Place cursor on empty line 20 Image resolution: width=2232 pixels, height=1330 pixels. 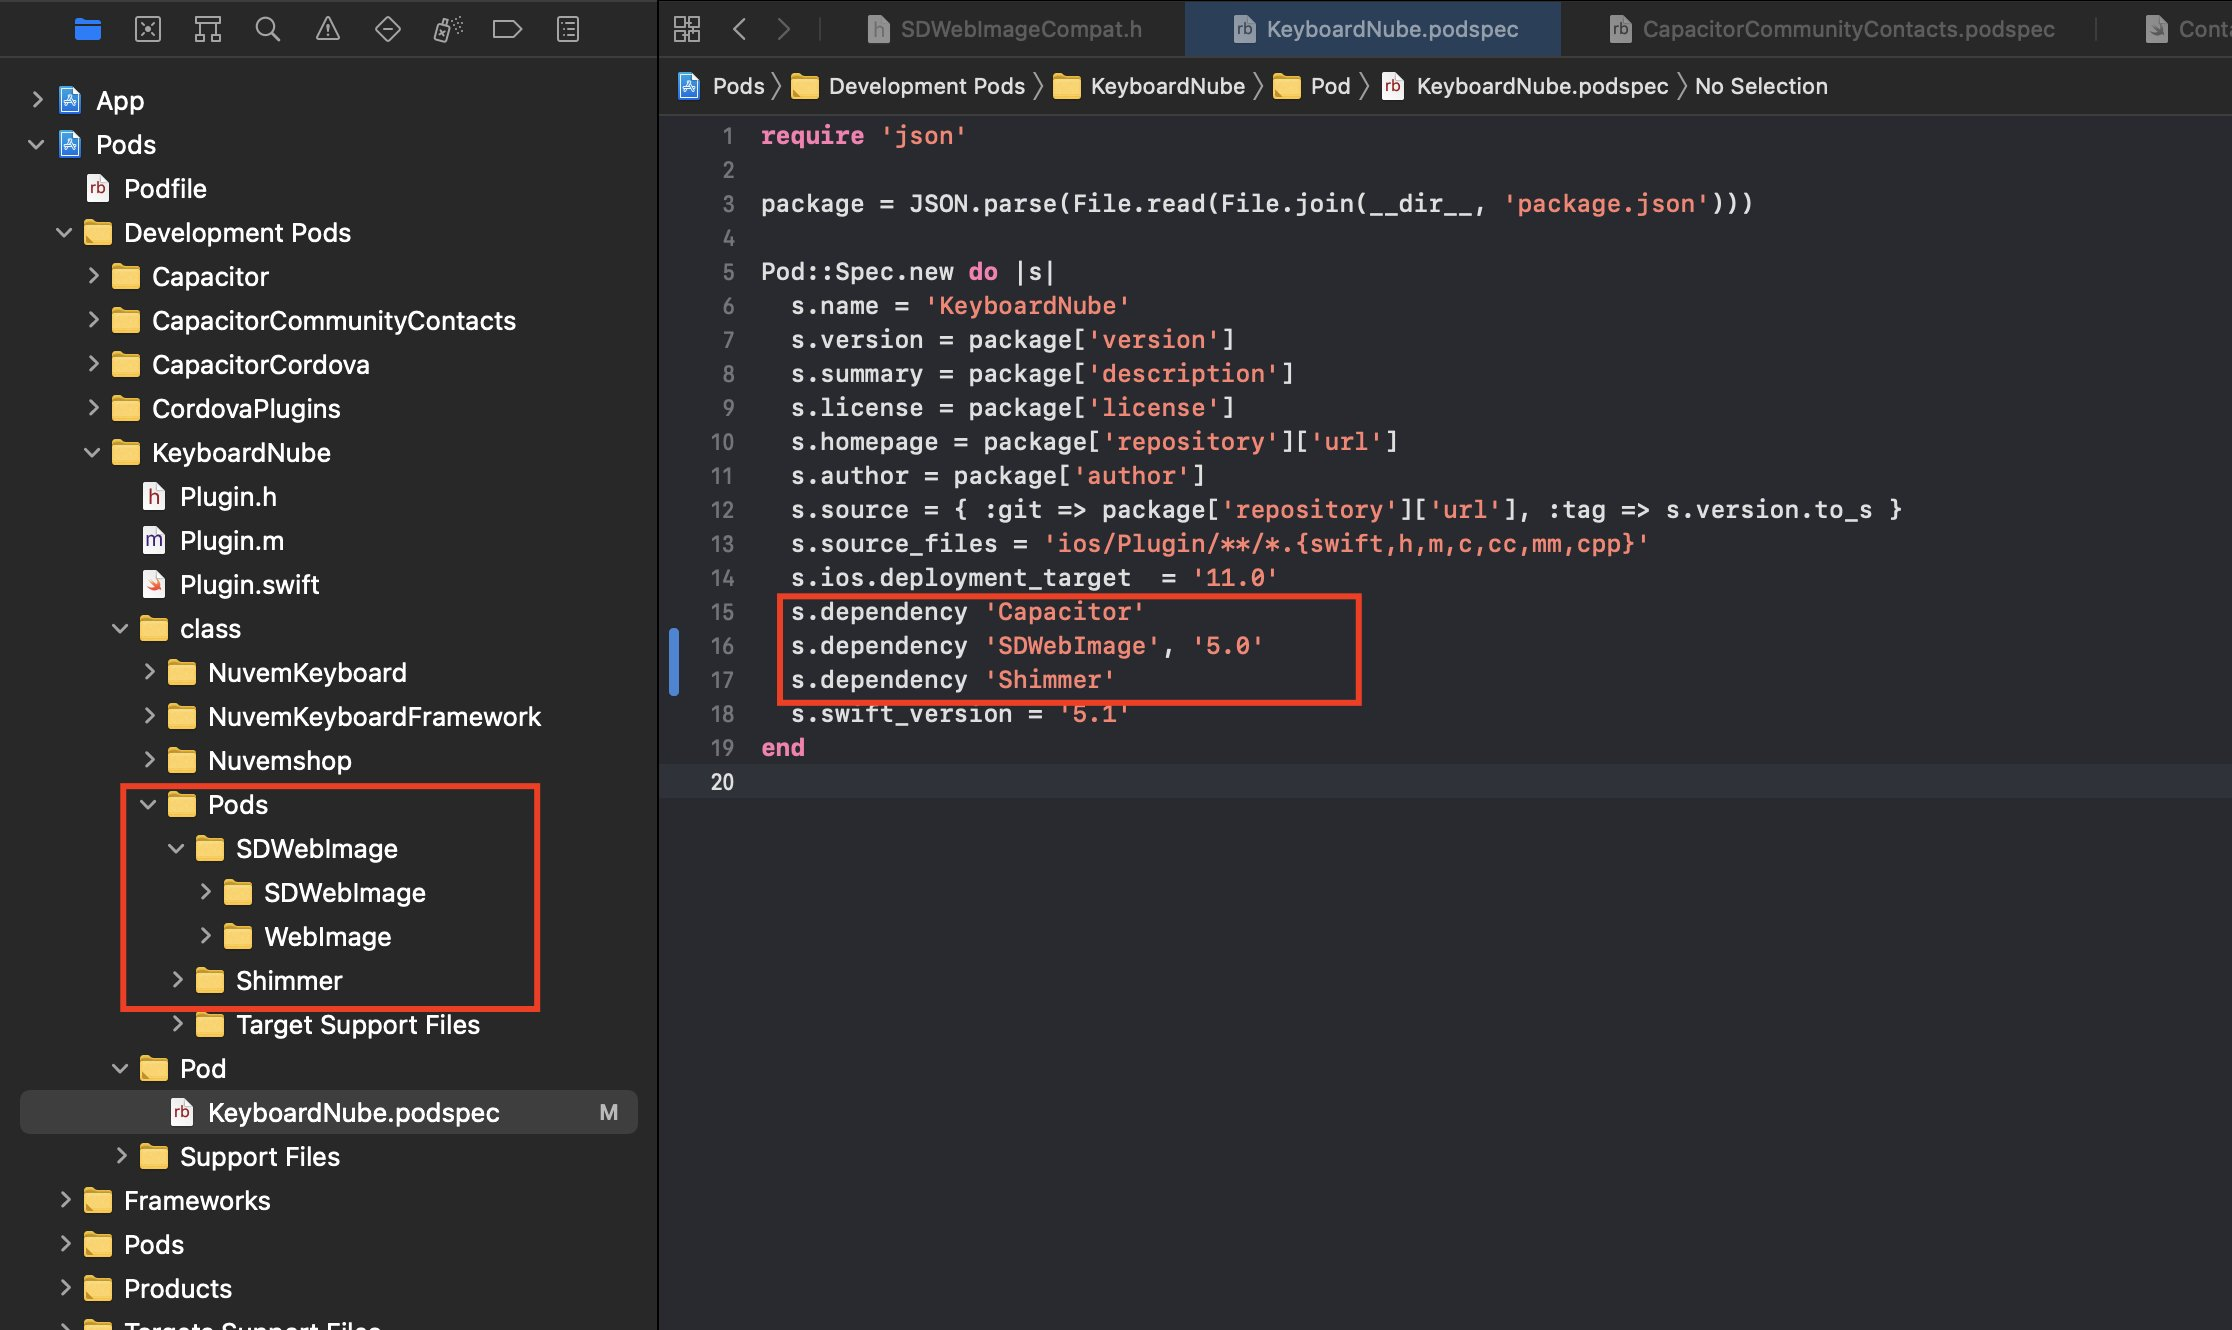point(1445,782)
